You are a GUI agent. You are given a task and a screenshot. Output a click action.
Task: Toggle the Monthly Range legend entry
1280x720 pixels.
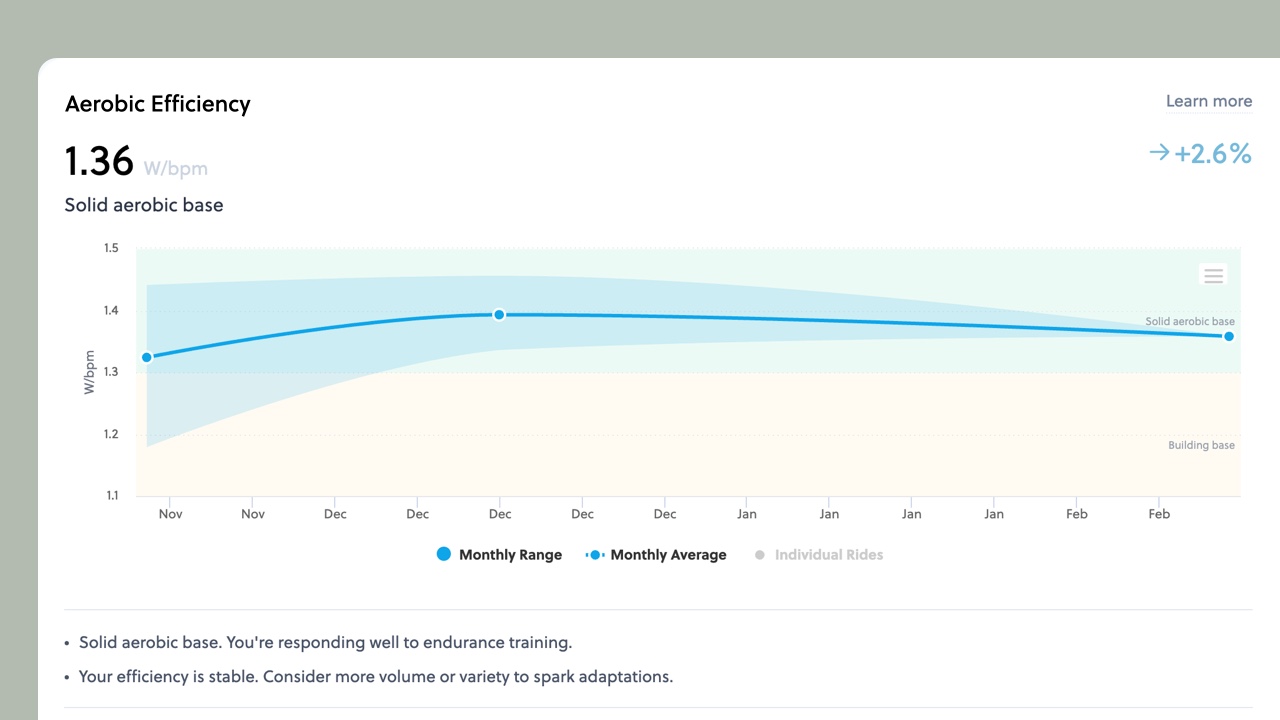click(x=510, y=554)
